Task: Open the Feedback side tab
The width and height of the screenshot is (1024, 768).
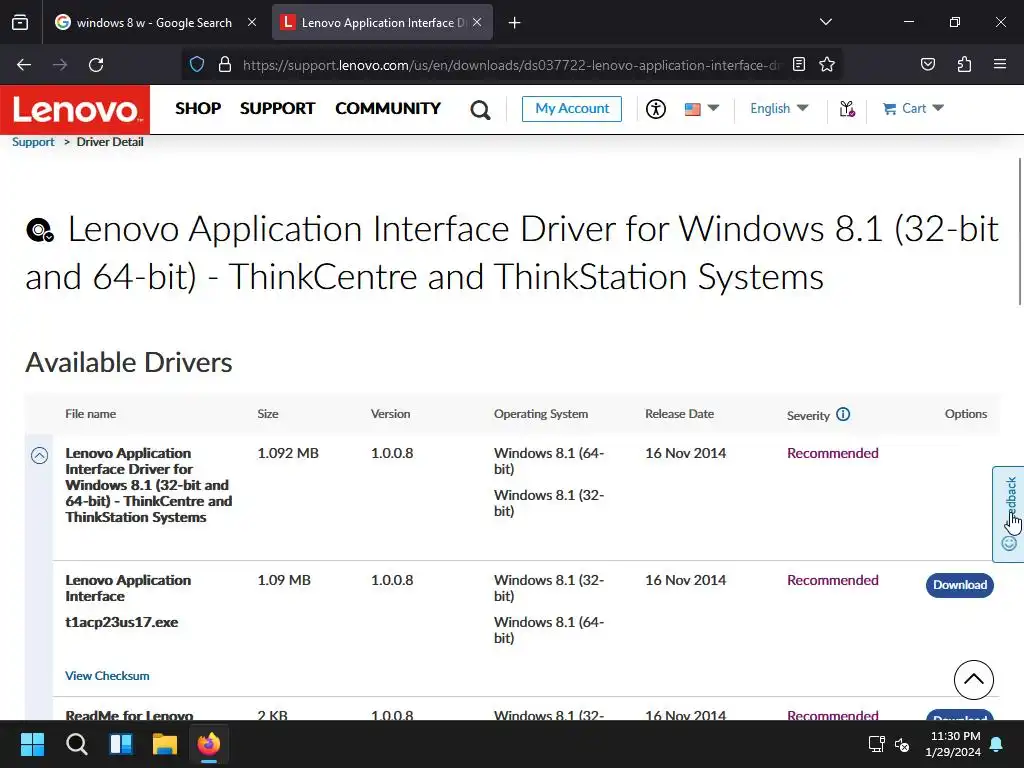Action: [x=1008, y=514]
